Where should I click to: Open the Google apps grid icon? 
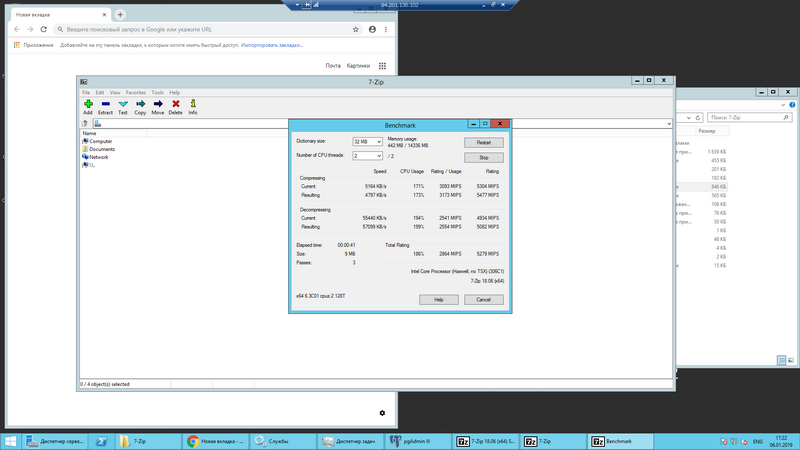coord(382,66)
